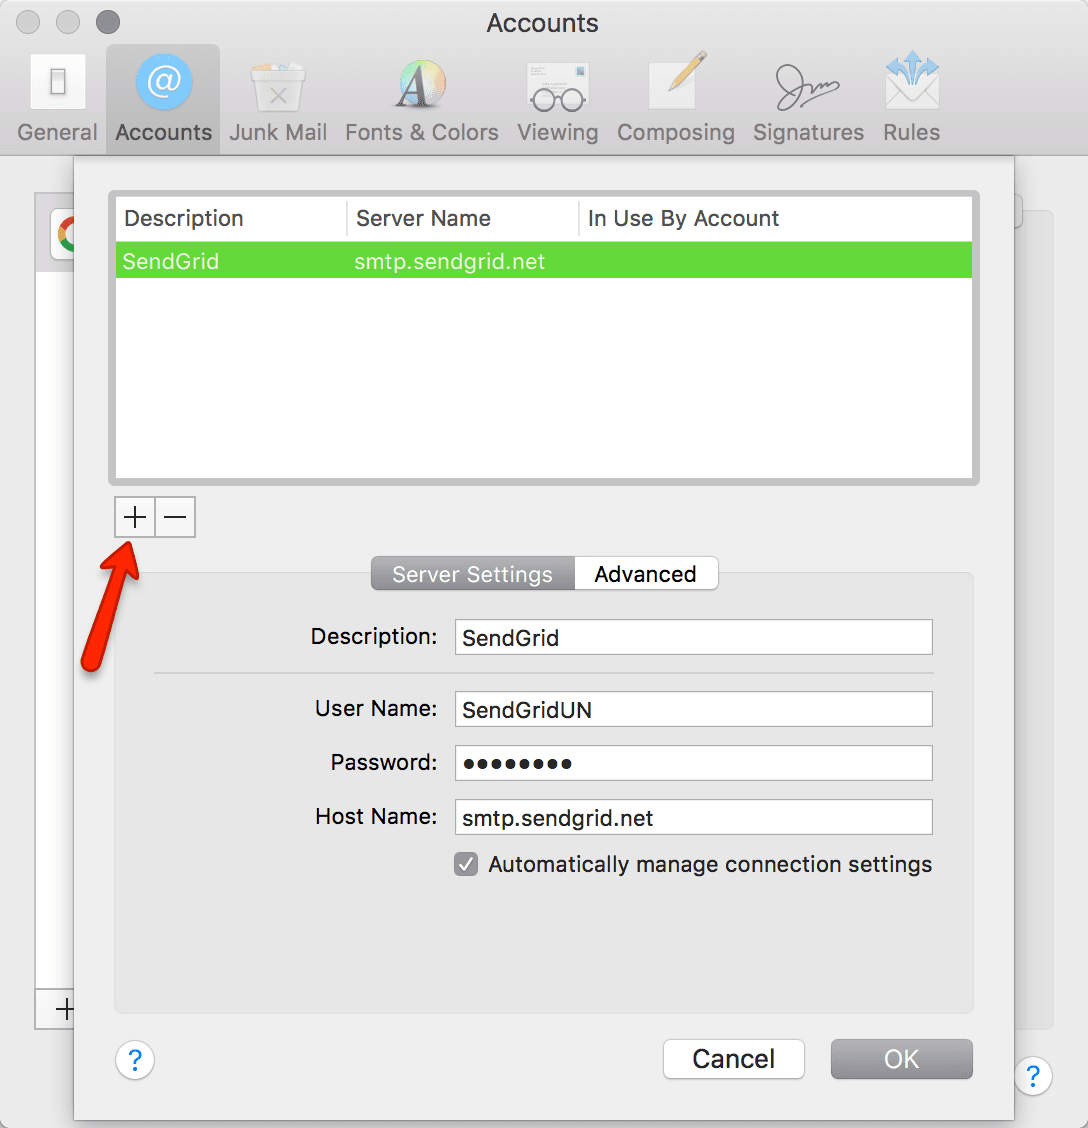Switch to the Advanced tab
The width and height of the screenshot is (1088, 1128).
point(645,573)
